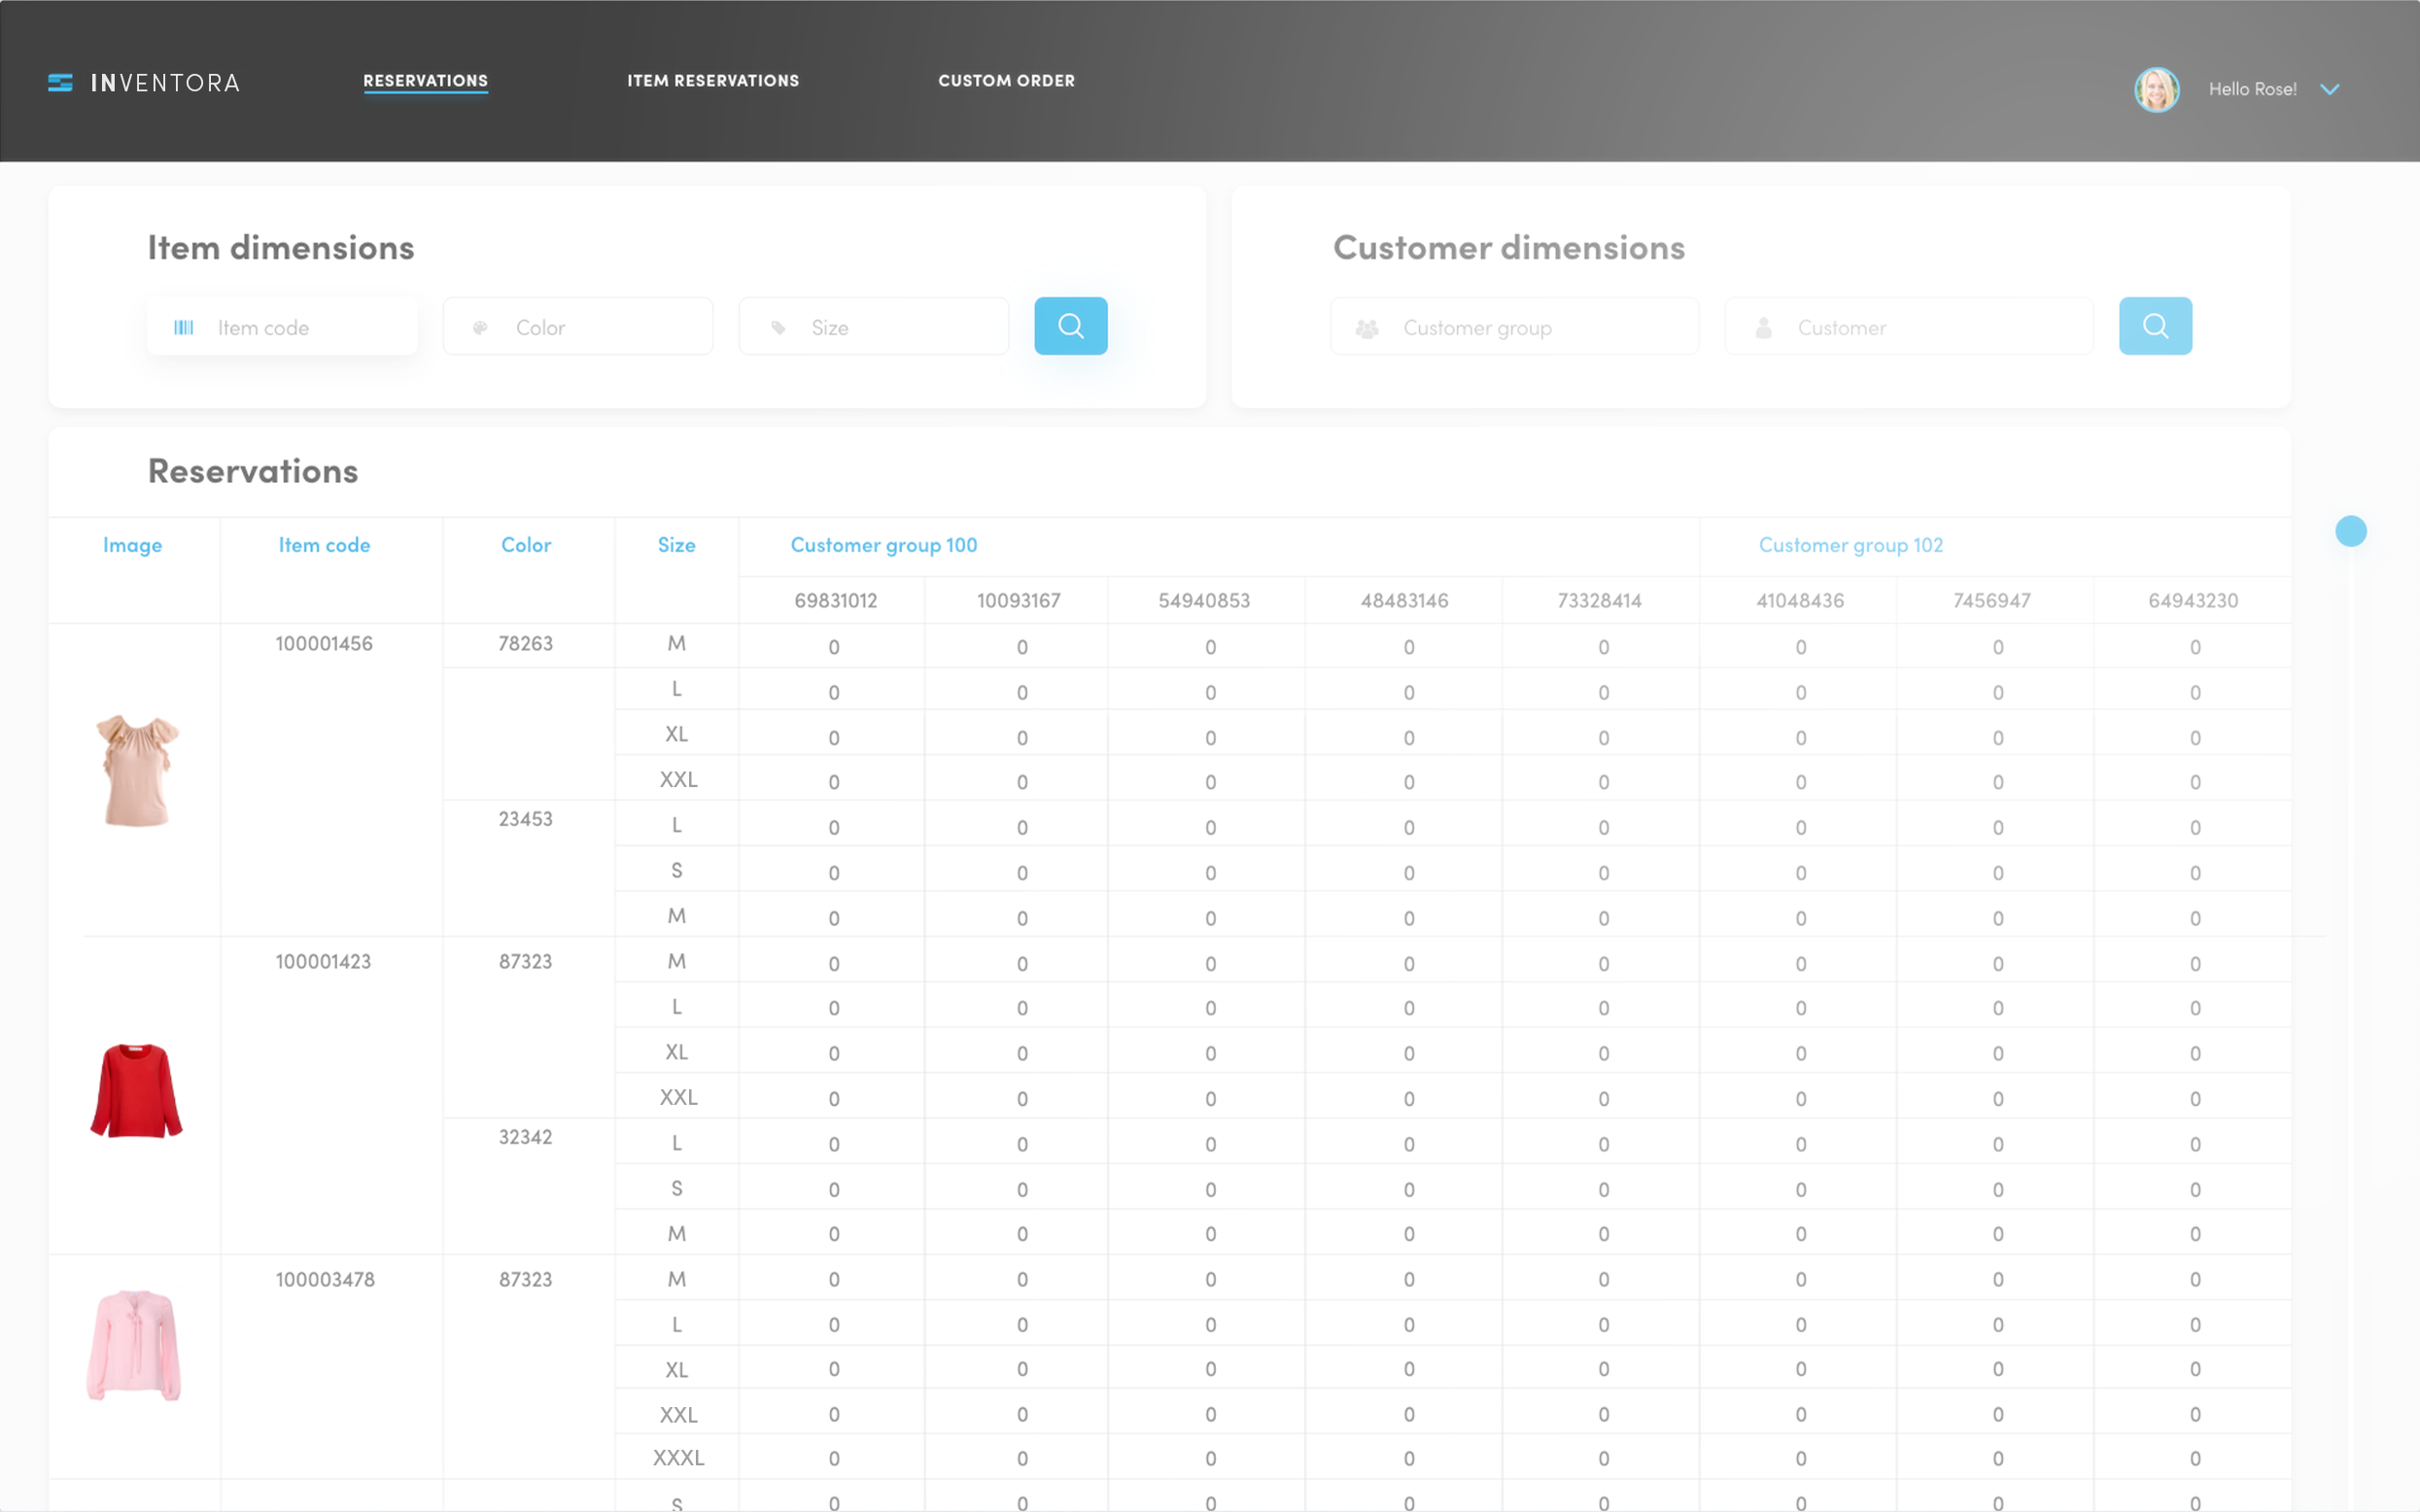
Task: Click the barcode icon in Item code field
Action: pos(184,328)
